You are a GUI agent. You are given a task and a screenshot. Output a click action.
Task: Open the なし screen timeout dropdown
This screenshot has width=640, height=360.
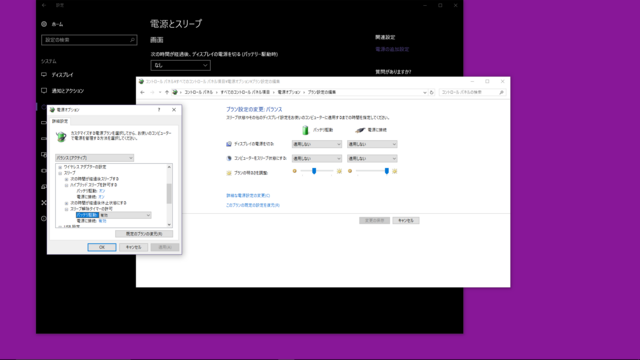pos(180,65)
